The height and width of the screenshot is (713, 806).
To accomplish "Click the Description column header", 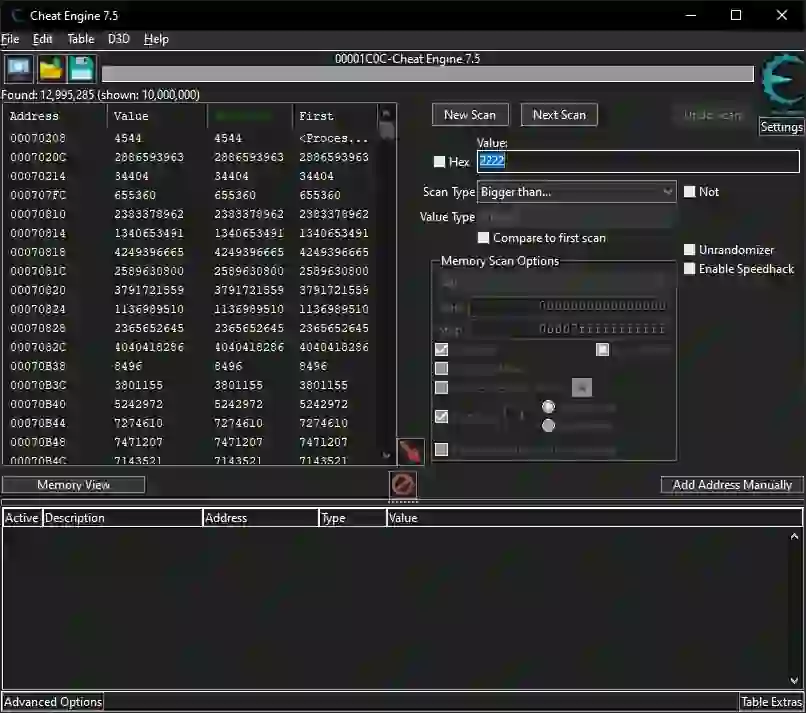I will click(122, 518).
